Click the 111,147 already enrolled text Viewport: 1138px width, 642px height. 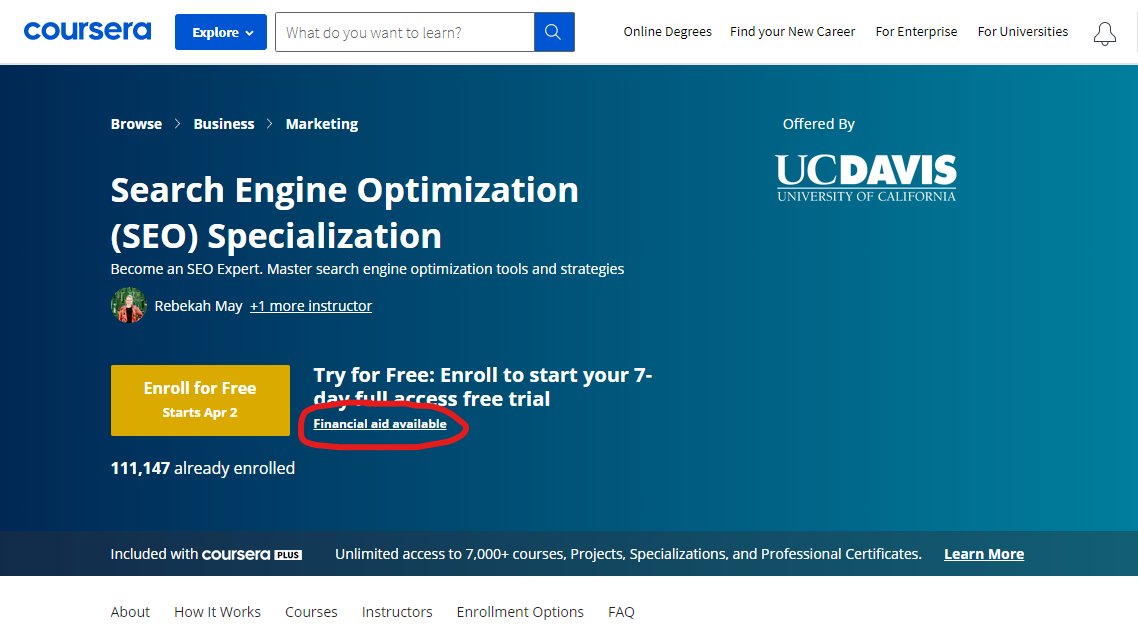coord(202,469)
